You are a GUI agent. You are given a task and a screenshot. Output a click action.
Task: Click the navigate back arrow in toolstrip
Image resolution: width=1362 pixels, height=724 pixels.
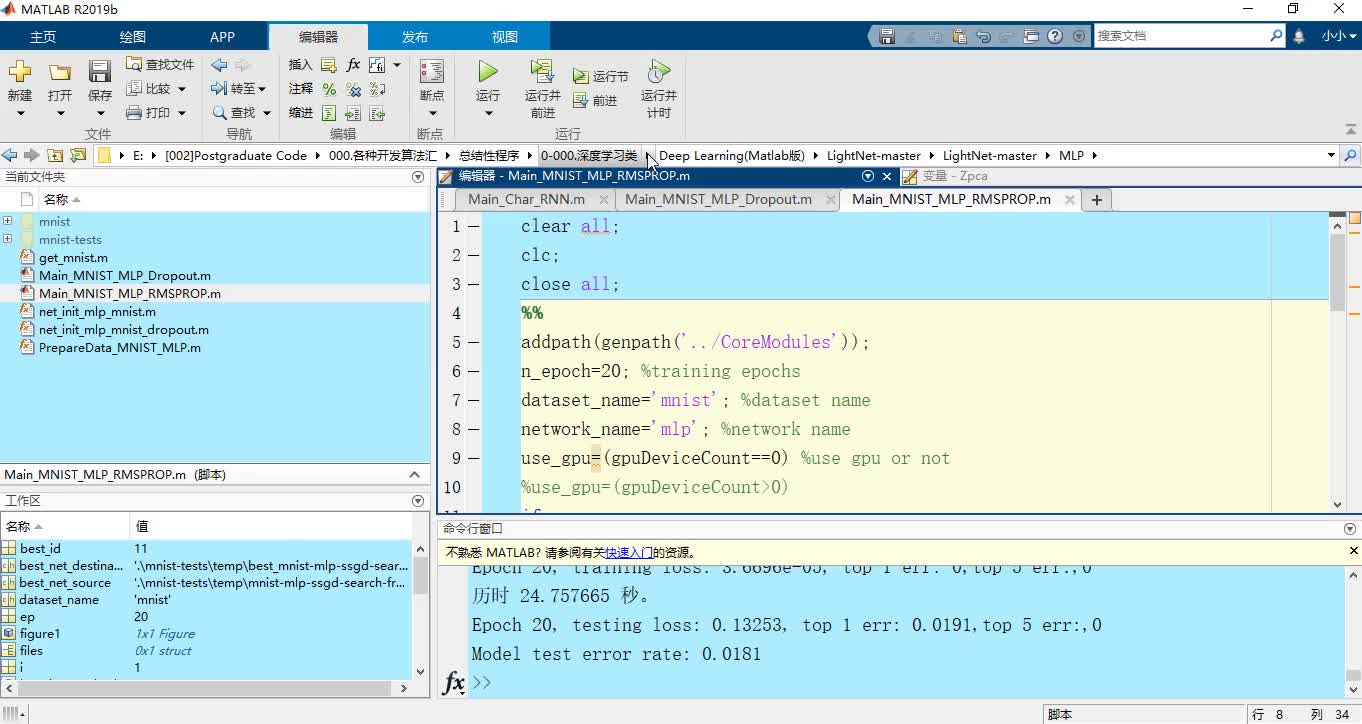tap(220, 65)
